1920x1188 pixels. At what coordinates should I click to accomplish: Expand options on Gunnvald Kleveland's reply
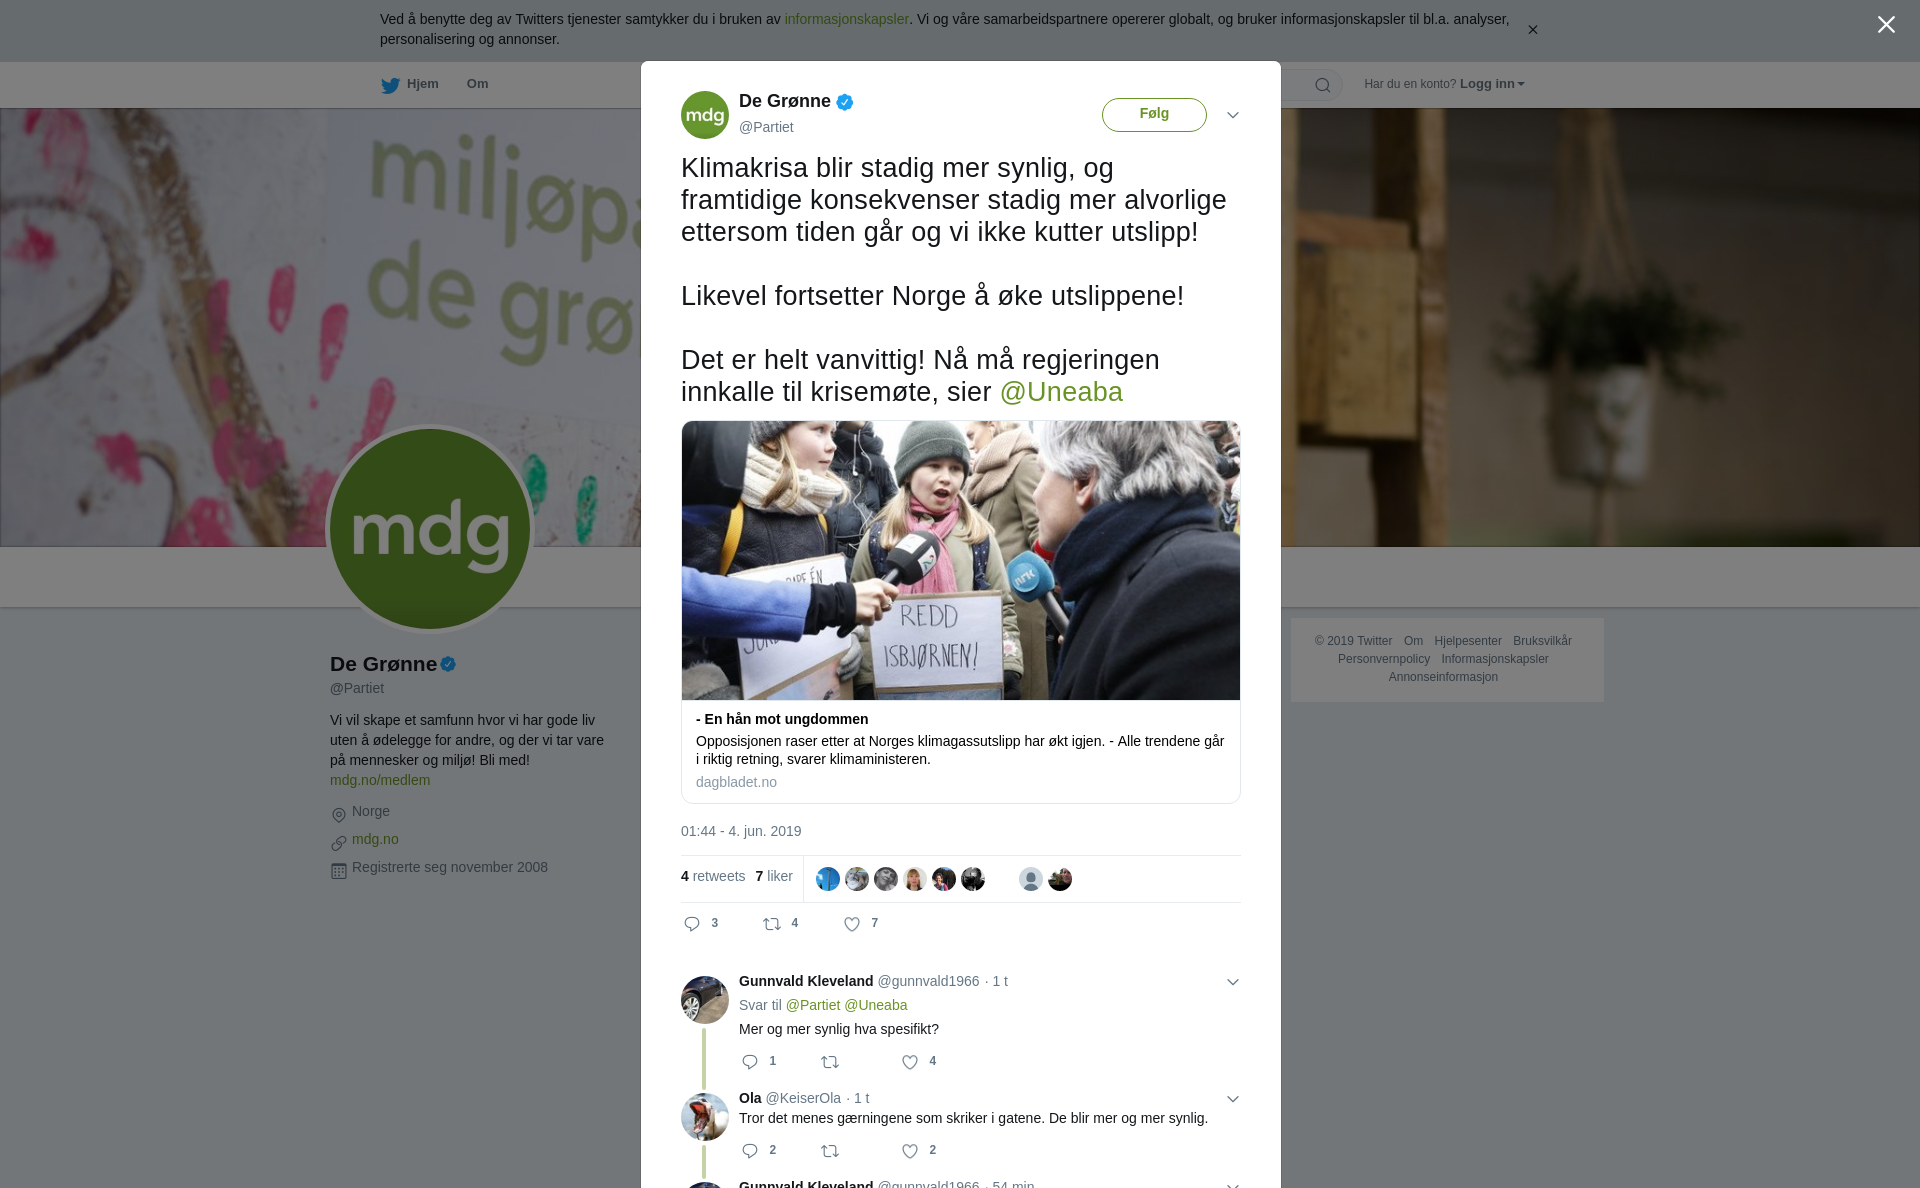pyautogui.click(x=1233, y=982)
